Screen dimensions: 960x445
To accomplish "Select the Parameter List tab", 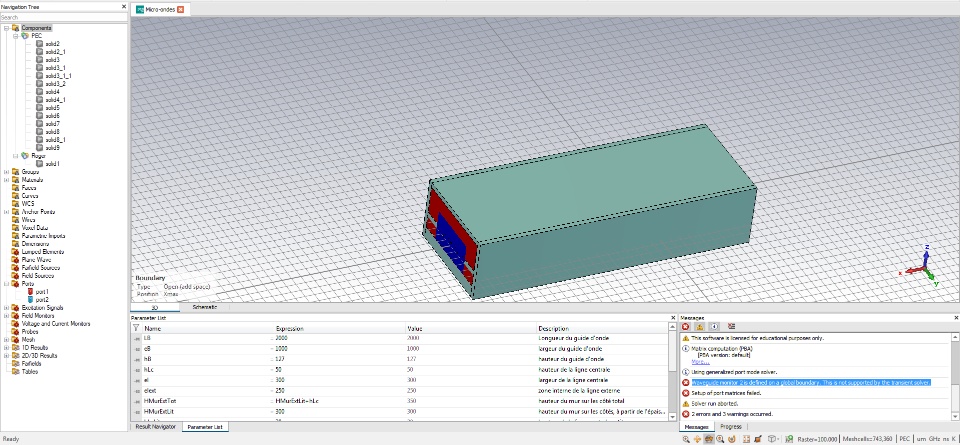I will tap(204, 427).
